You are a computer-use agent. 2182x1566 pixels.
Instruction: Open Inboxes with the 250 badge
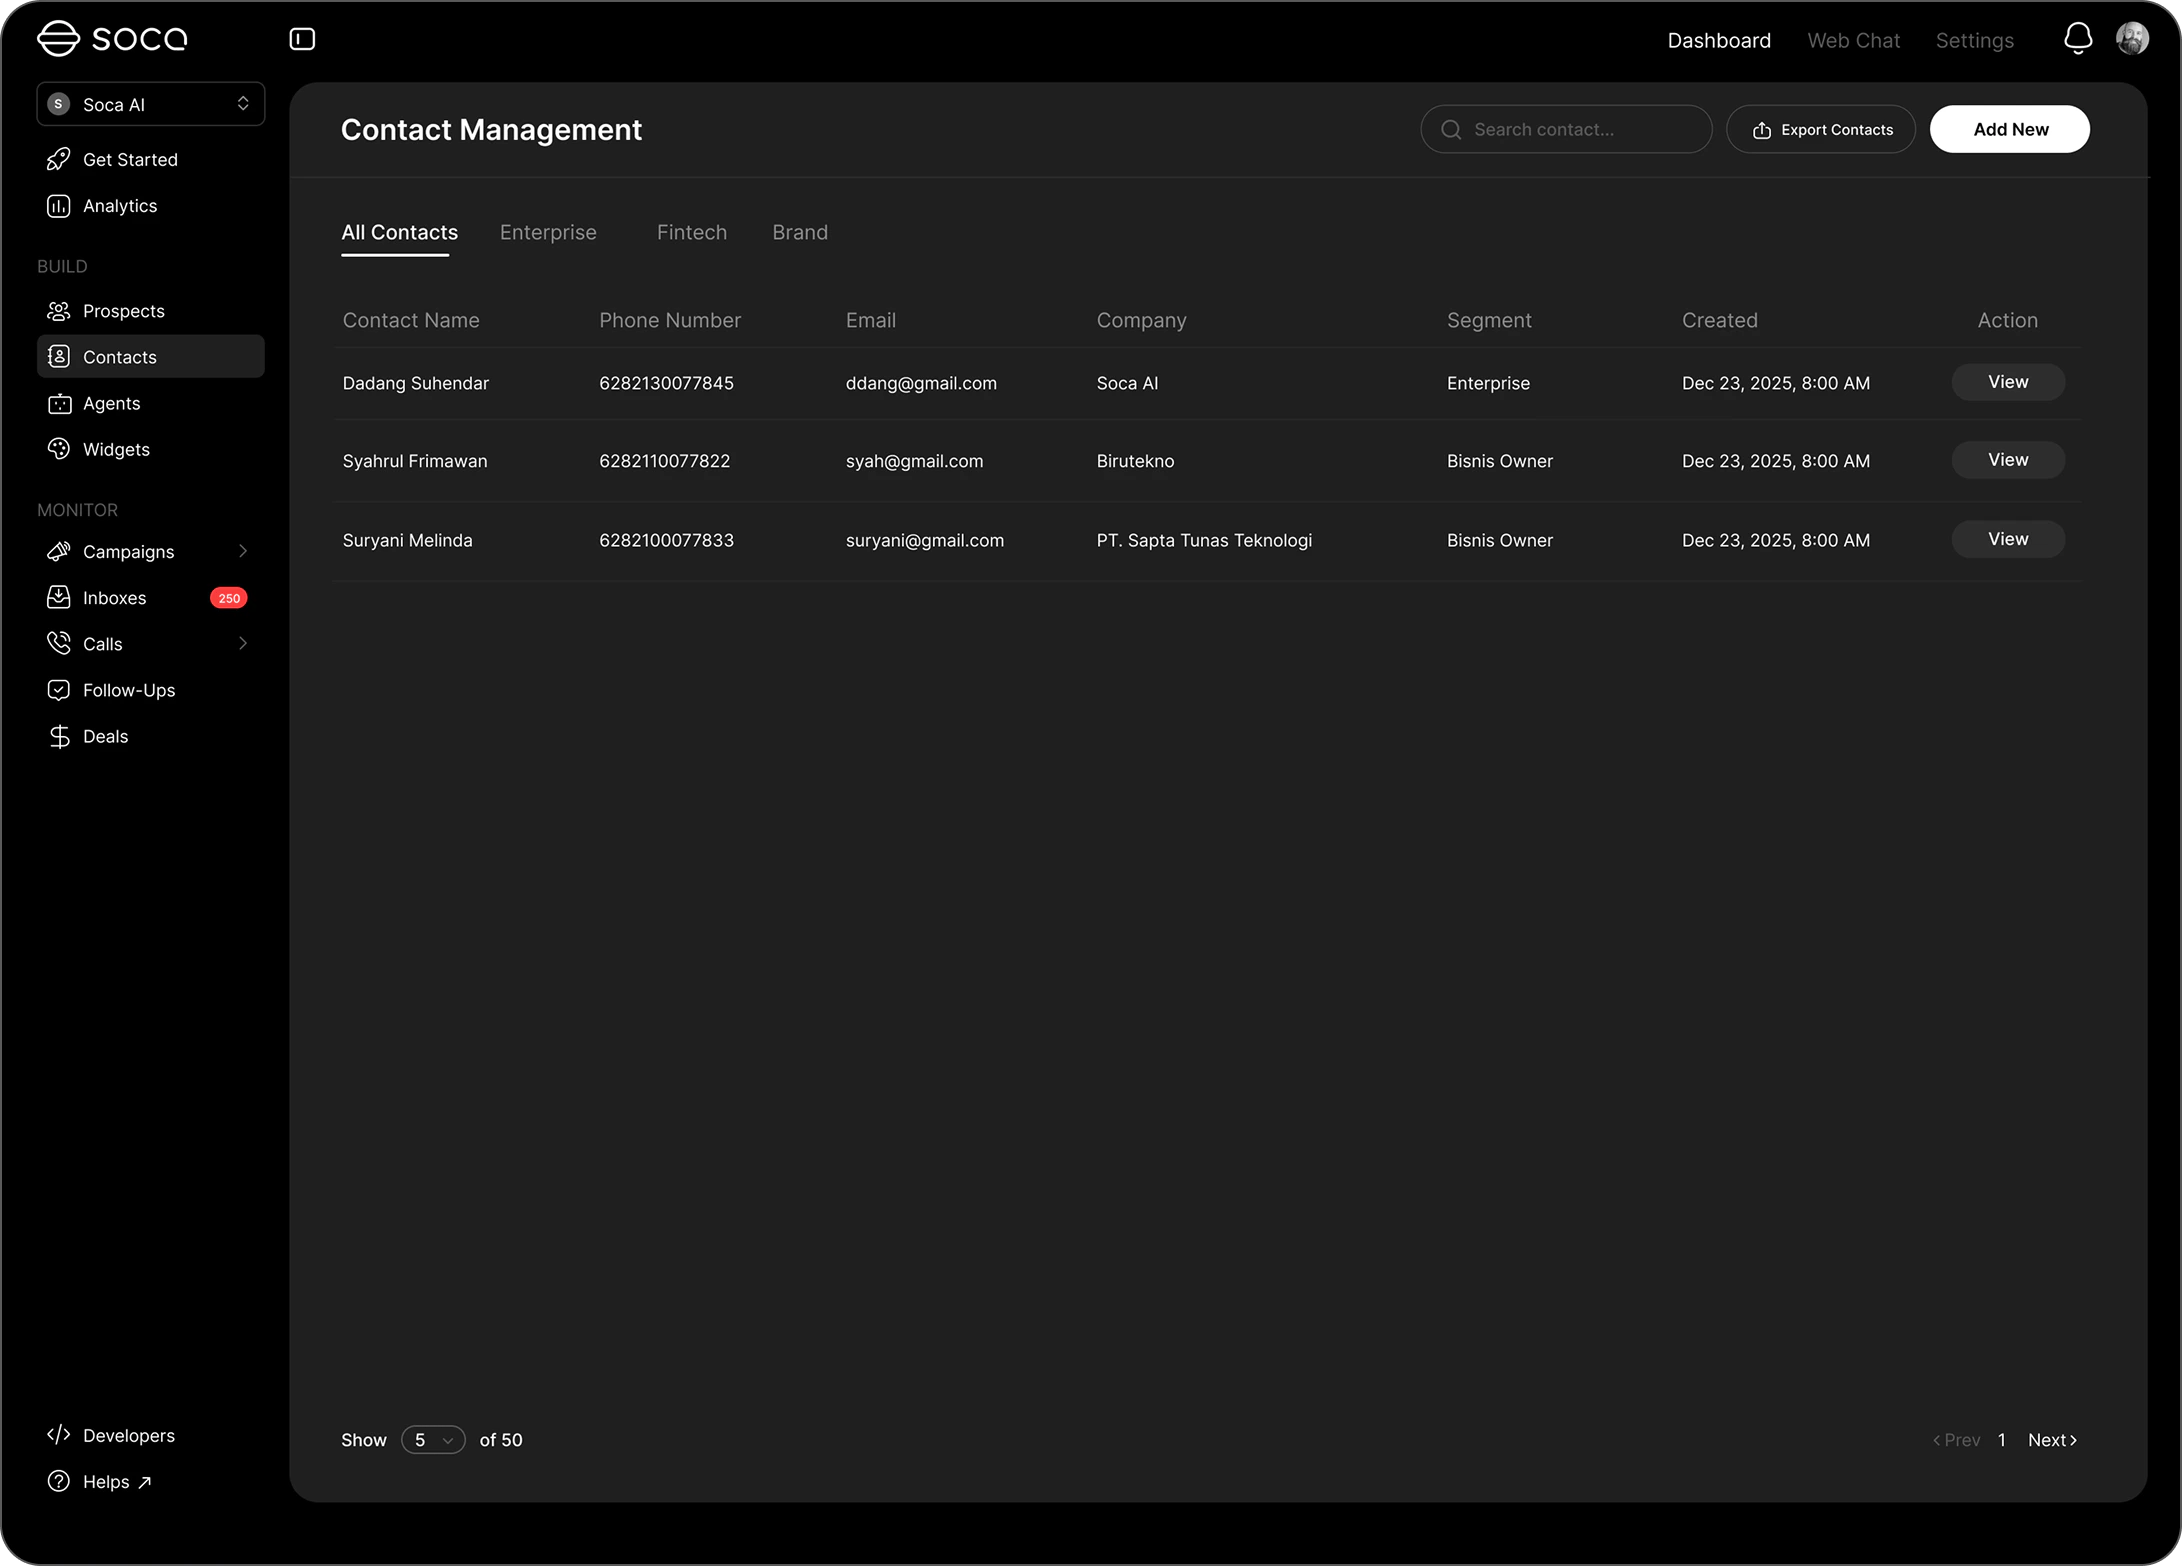pyautogui.click(x=114, y=598)
